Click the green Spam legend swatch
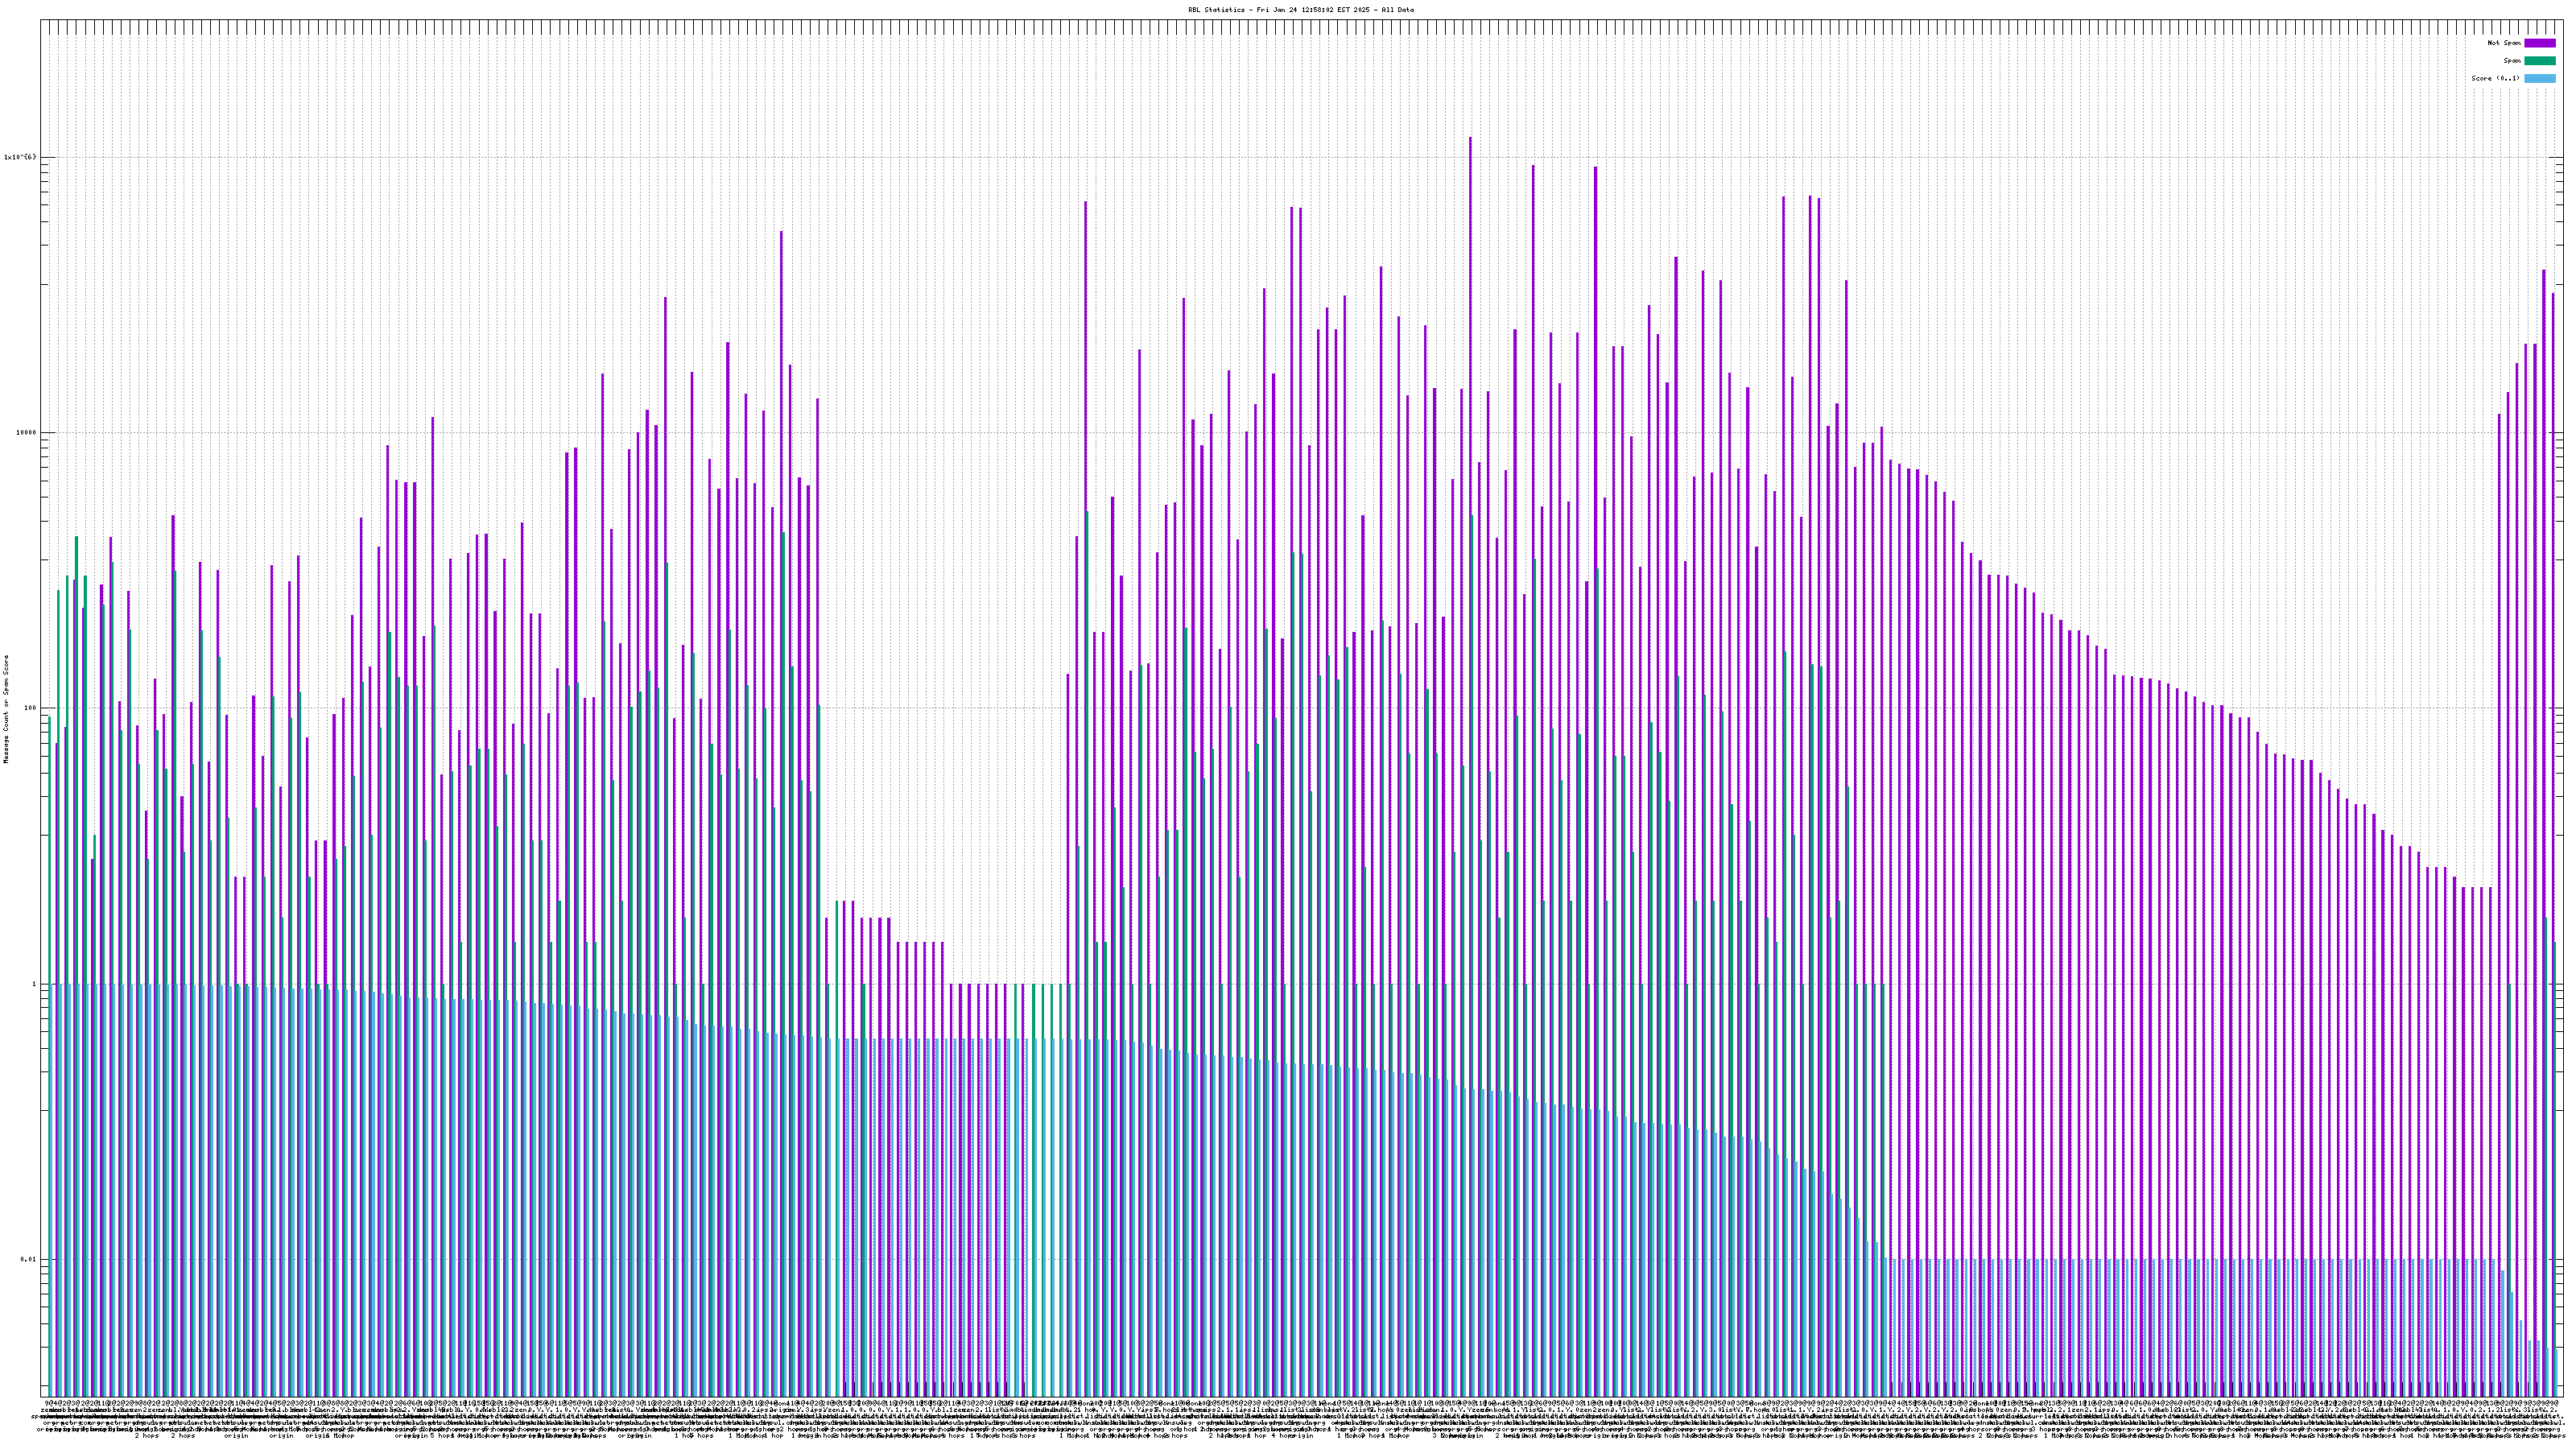Image resolution: width=2576 pixels, height=1449 pixels. (x=2539, y=61)
